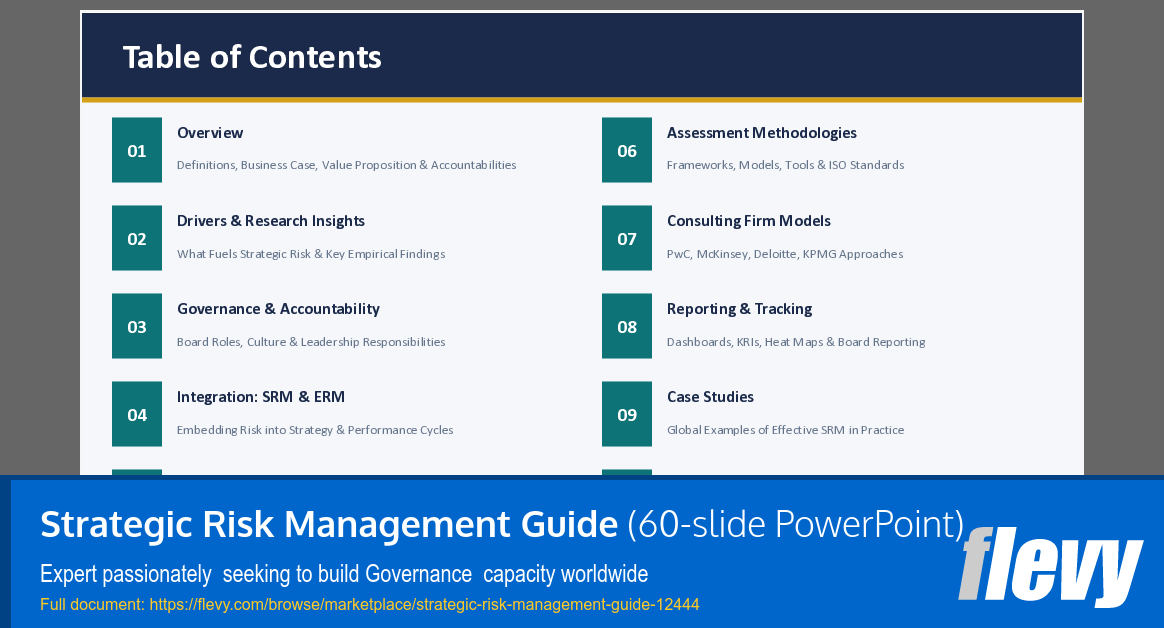Viewport: 1164px width, 628px height.
Task: Click the 08 number tile
Action: coord(627,326)
